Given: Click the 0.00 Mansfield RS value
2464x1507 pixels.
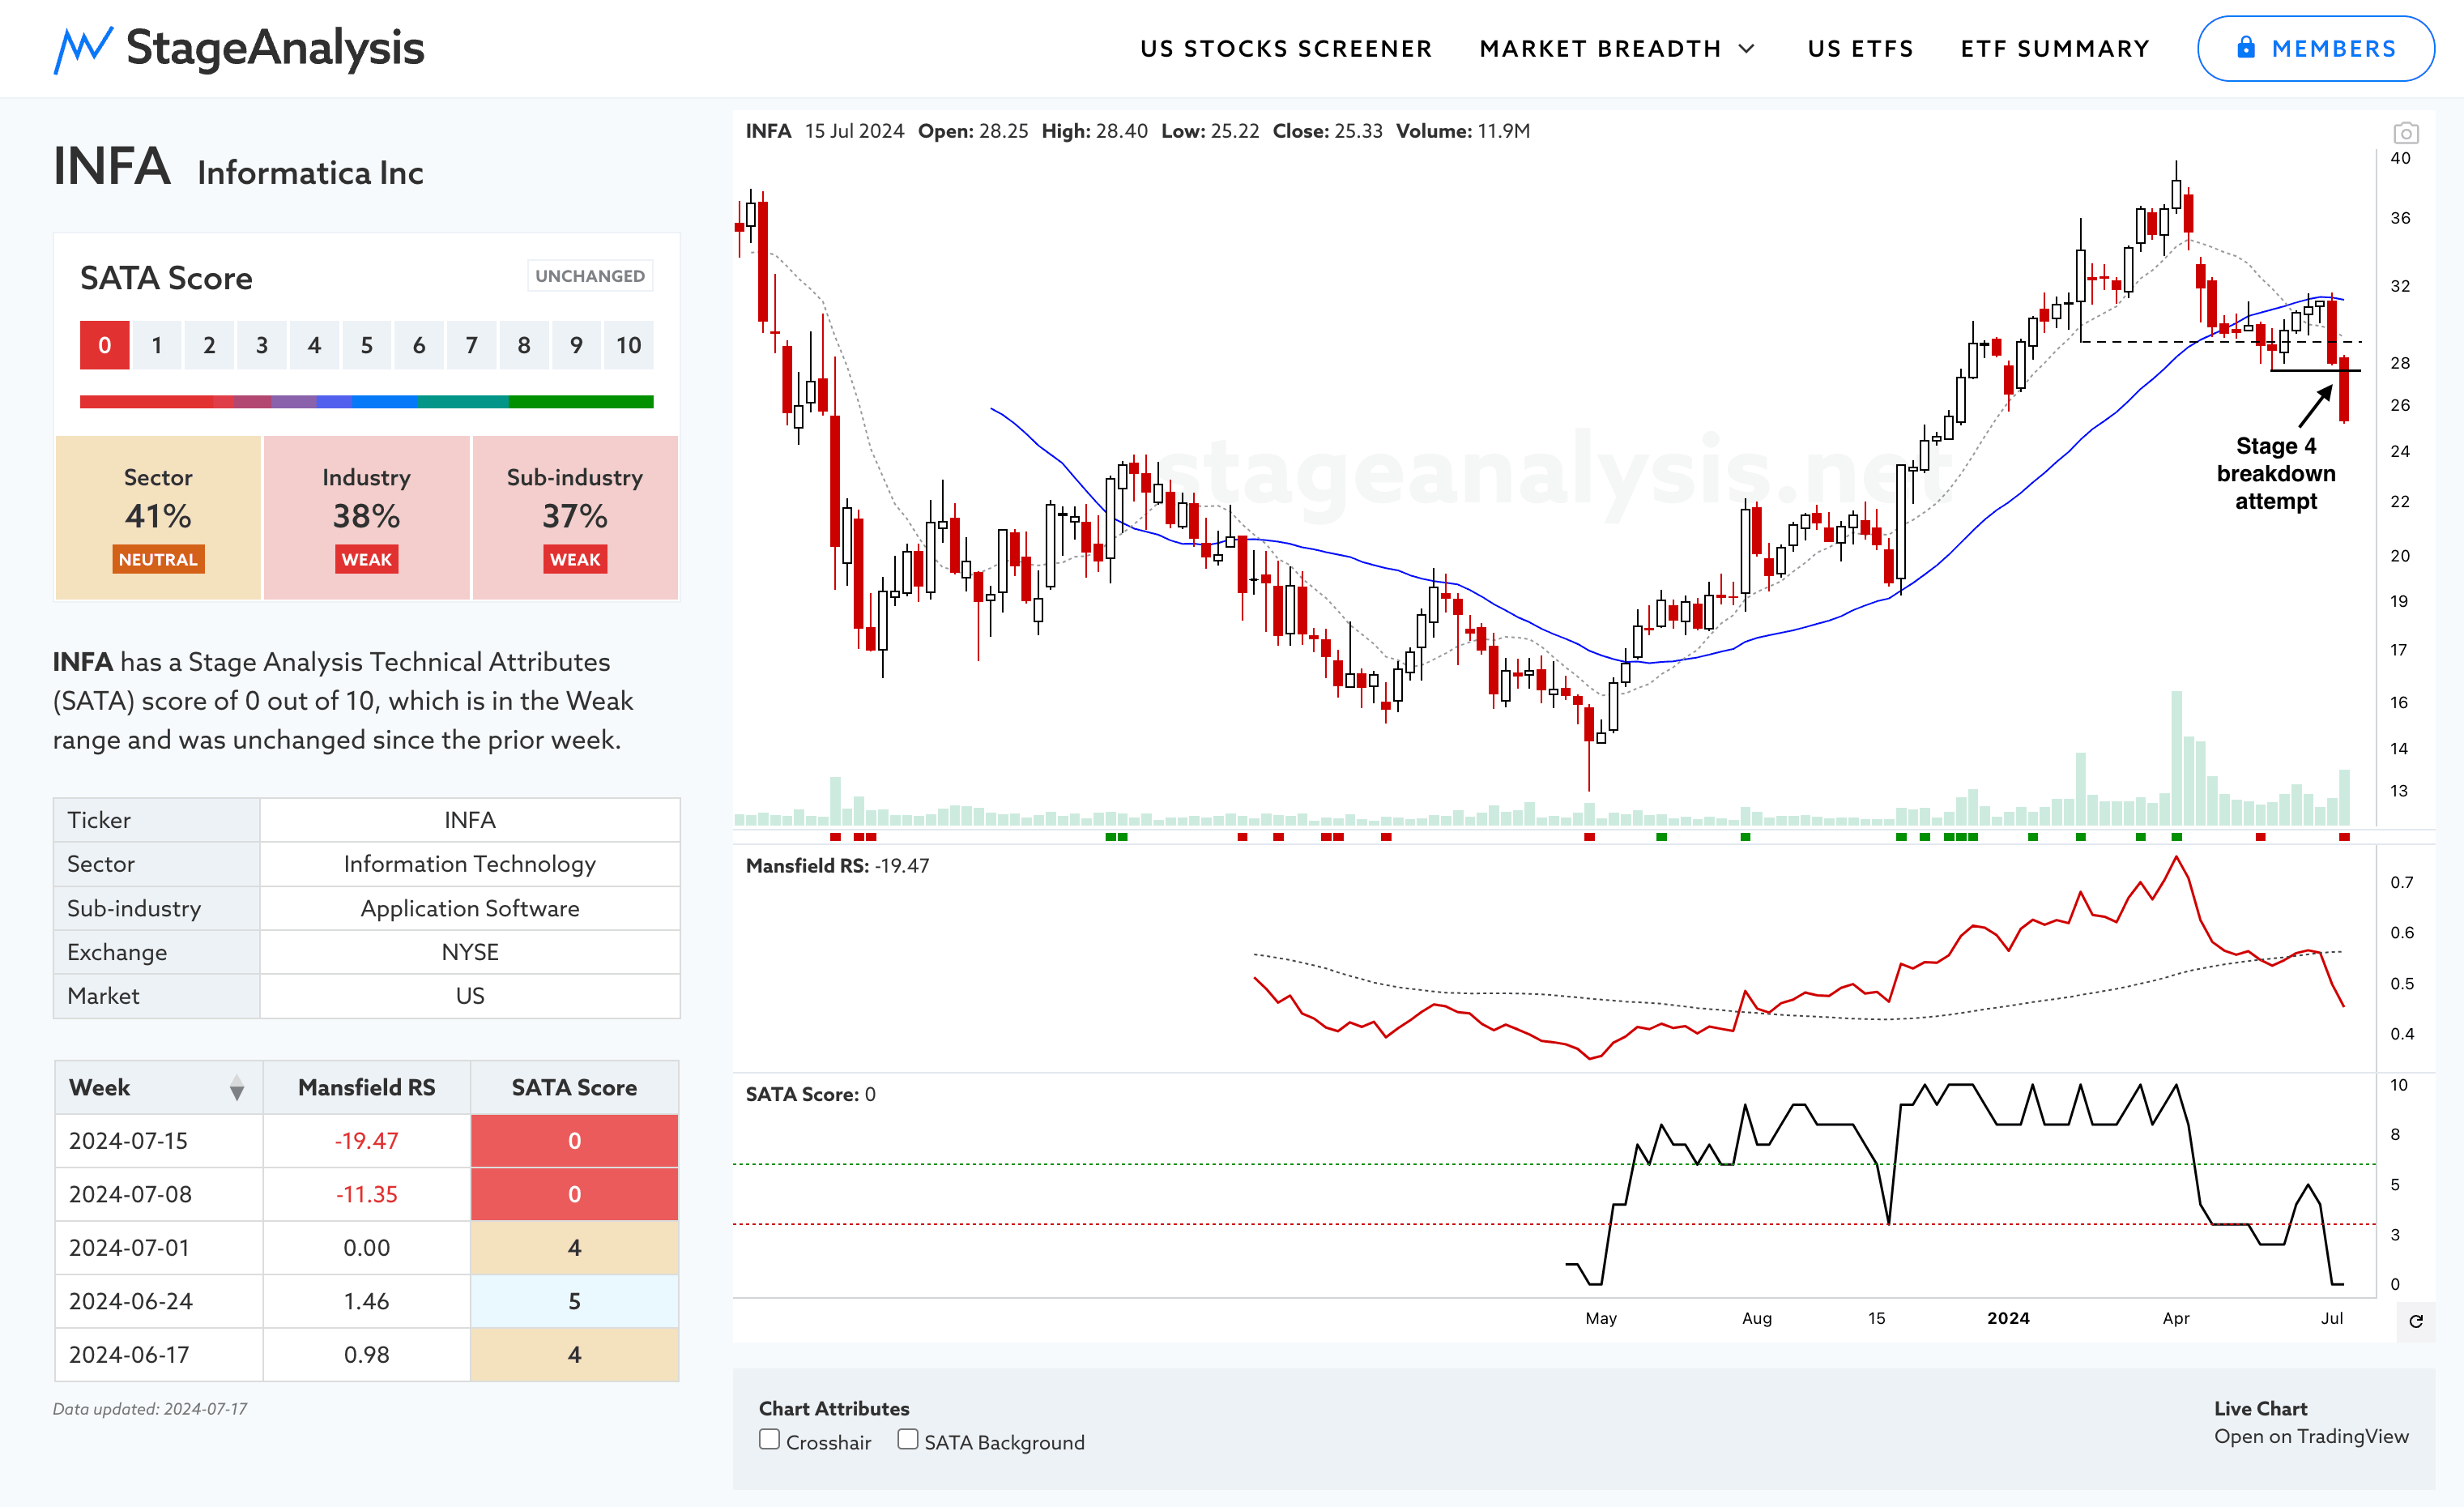Looking at the screenshot, I should click(x=366, y=1248).
